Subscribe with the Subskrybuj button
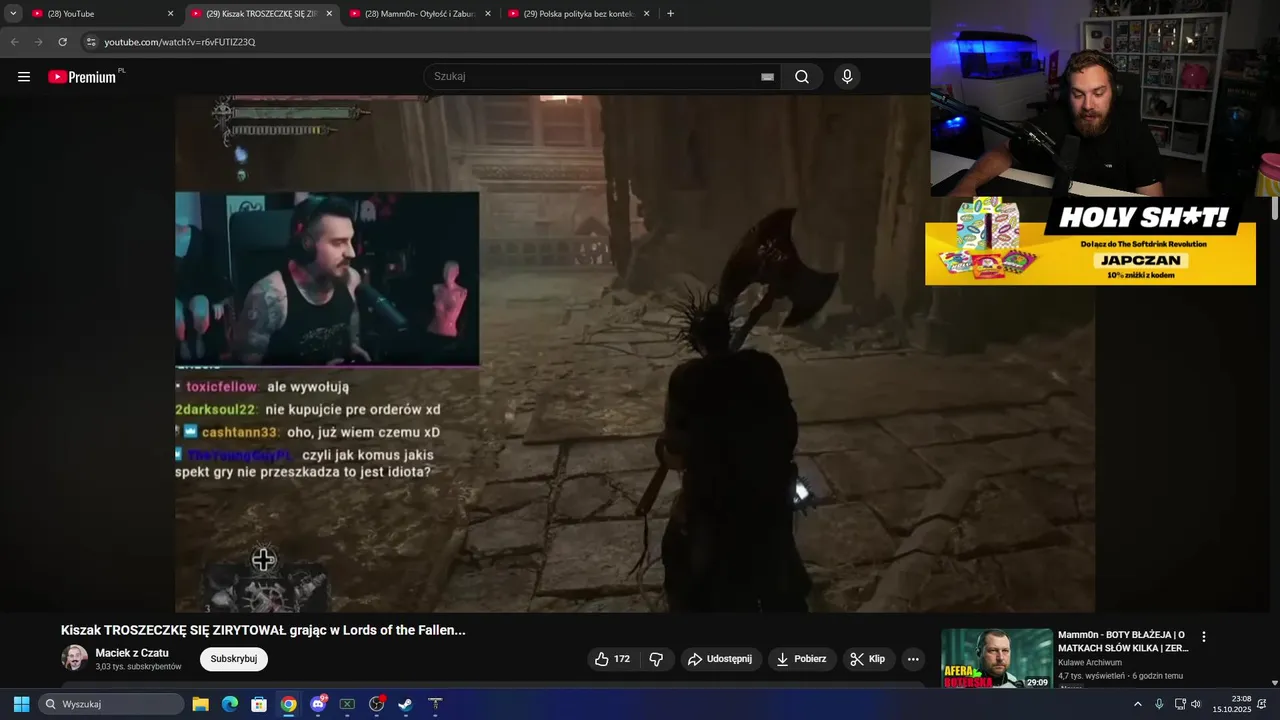 tap(234, 659)
